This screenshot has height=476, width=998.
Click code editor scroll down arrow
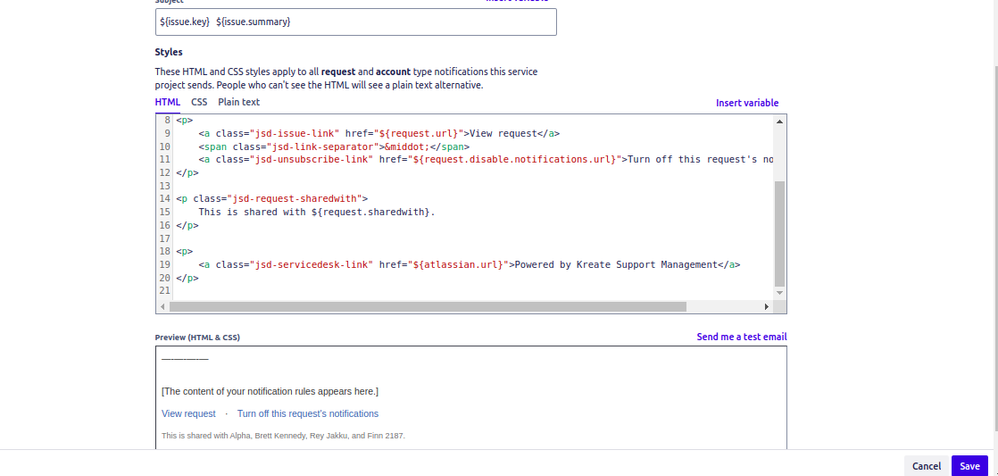[780, 292]
